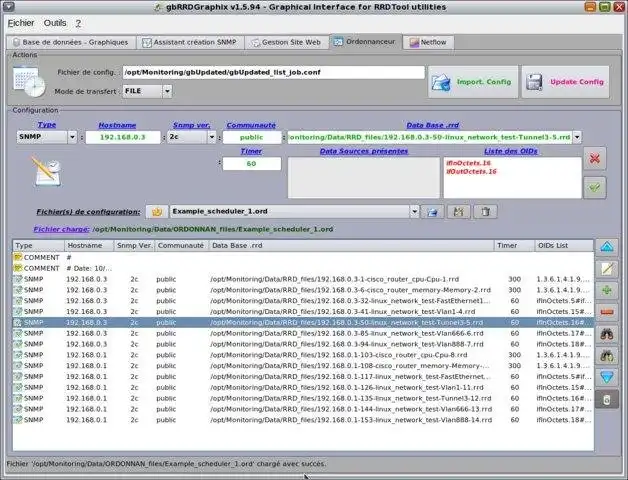Screen dimensions: 628x480
Task: Select ifInOctets.16 in the OIDs list
Action: pyautogui.click(x=469, y=163)
